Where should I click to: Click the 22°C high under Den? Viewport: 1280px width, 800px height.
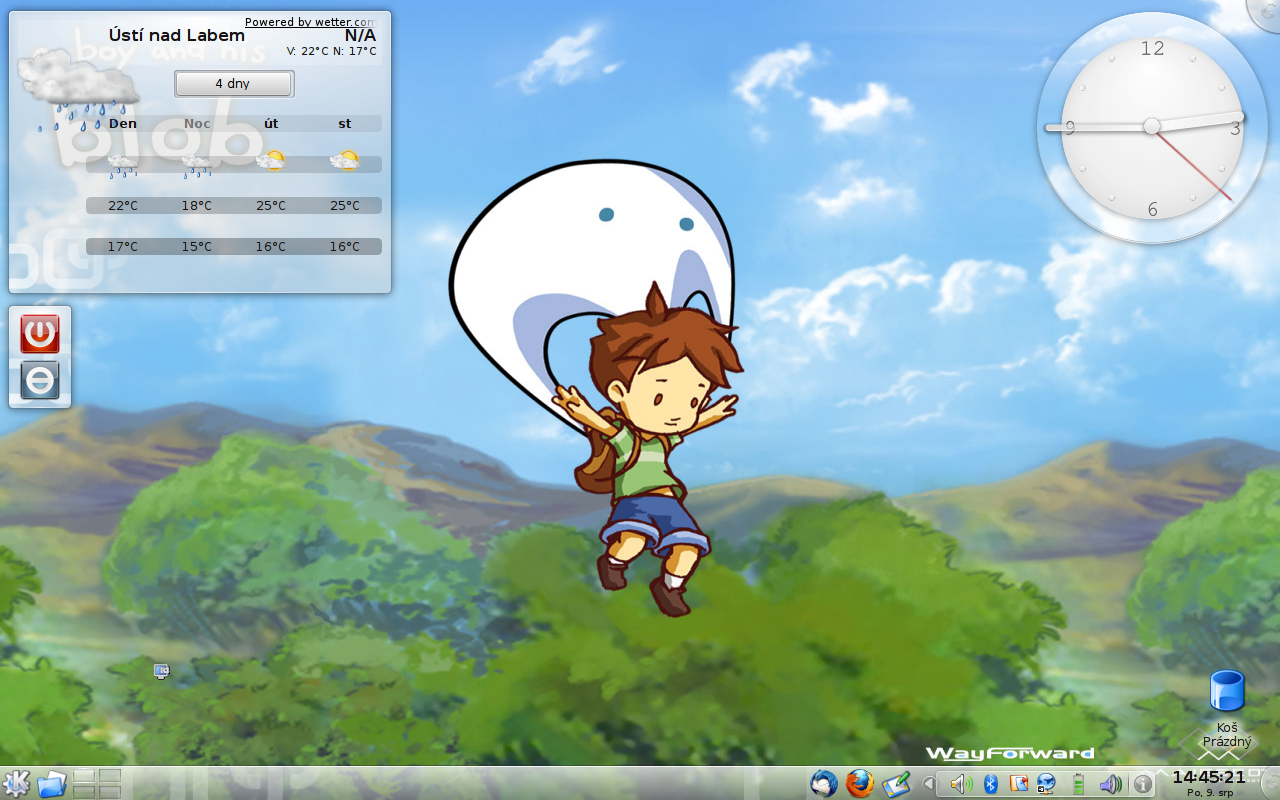coord(123,206)
